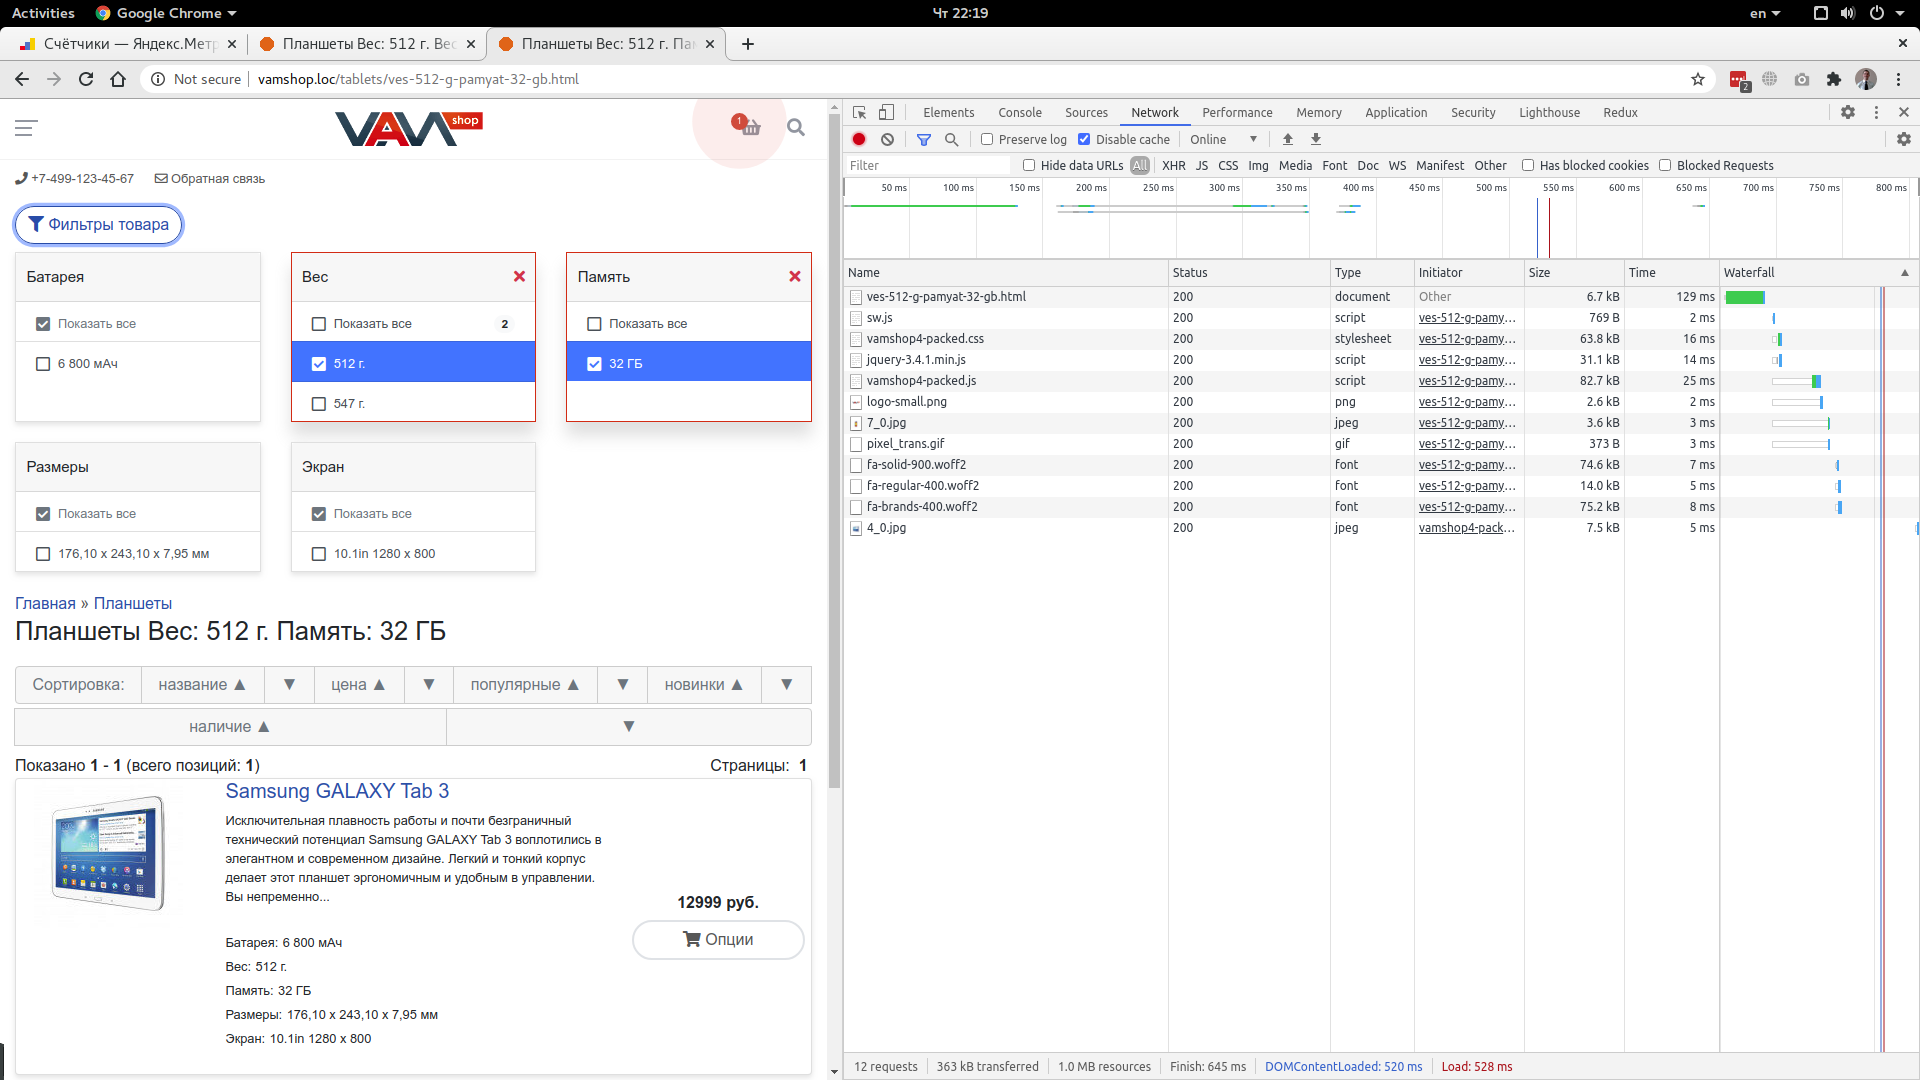The height and width of the screenshot is (1080, 1920).
Task: Clear the network log
Action: pos(887,139)
